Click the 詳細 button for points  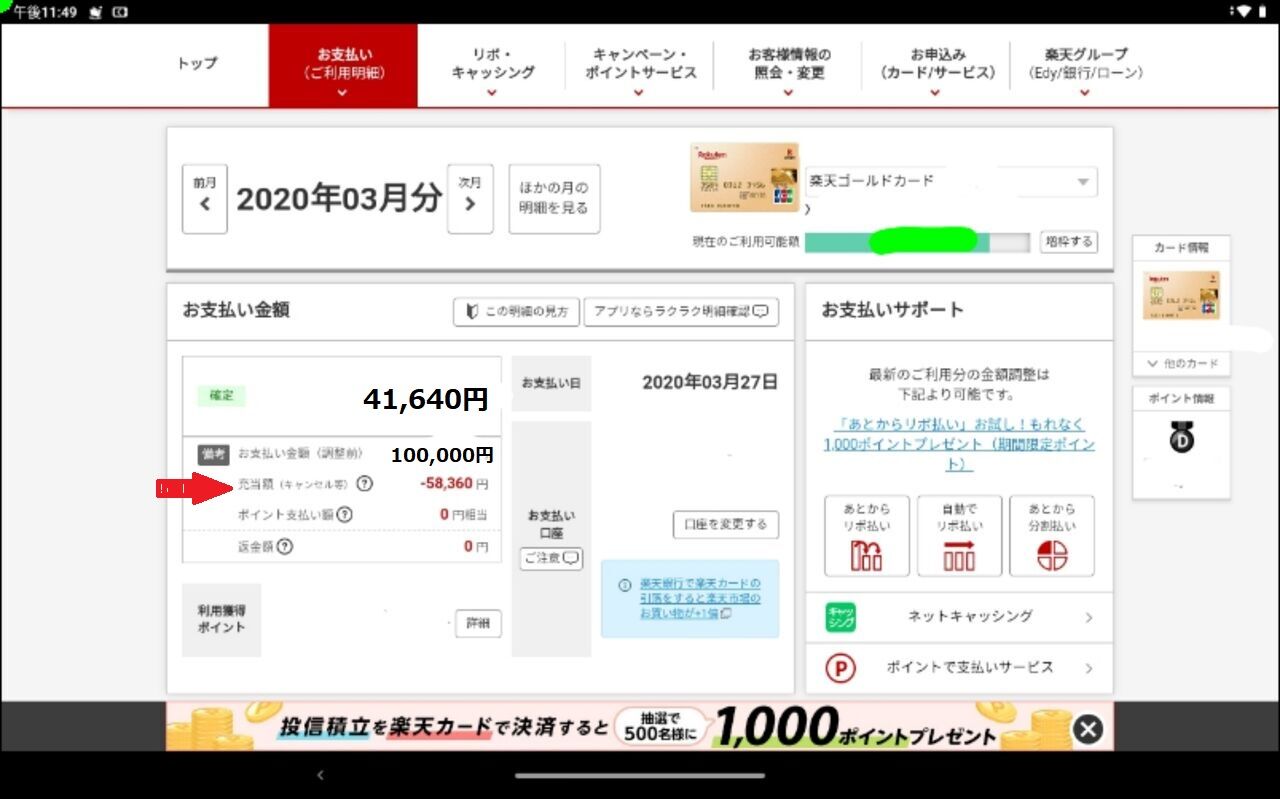[478, 623]
